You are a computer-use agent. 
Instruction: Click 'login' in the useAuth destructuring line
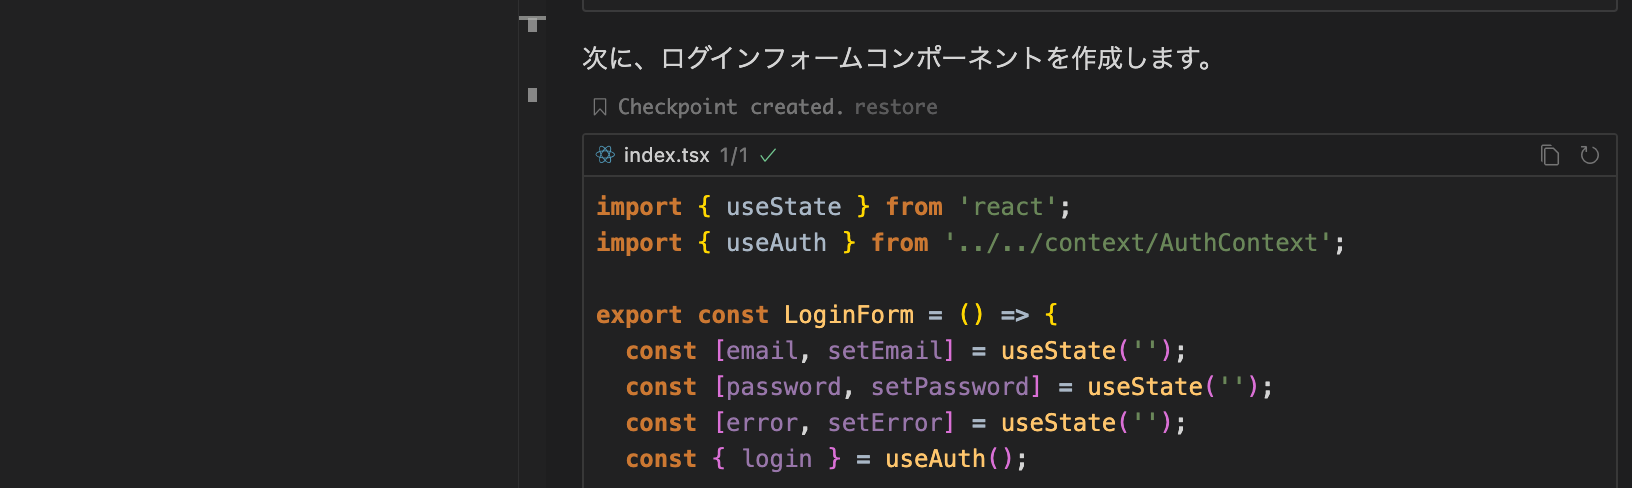[776, 459]
